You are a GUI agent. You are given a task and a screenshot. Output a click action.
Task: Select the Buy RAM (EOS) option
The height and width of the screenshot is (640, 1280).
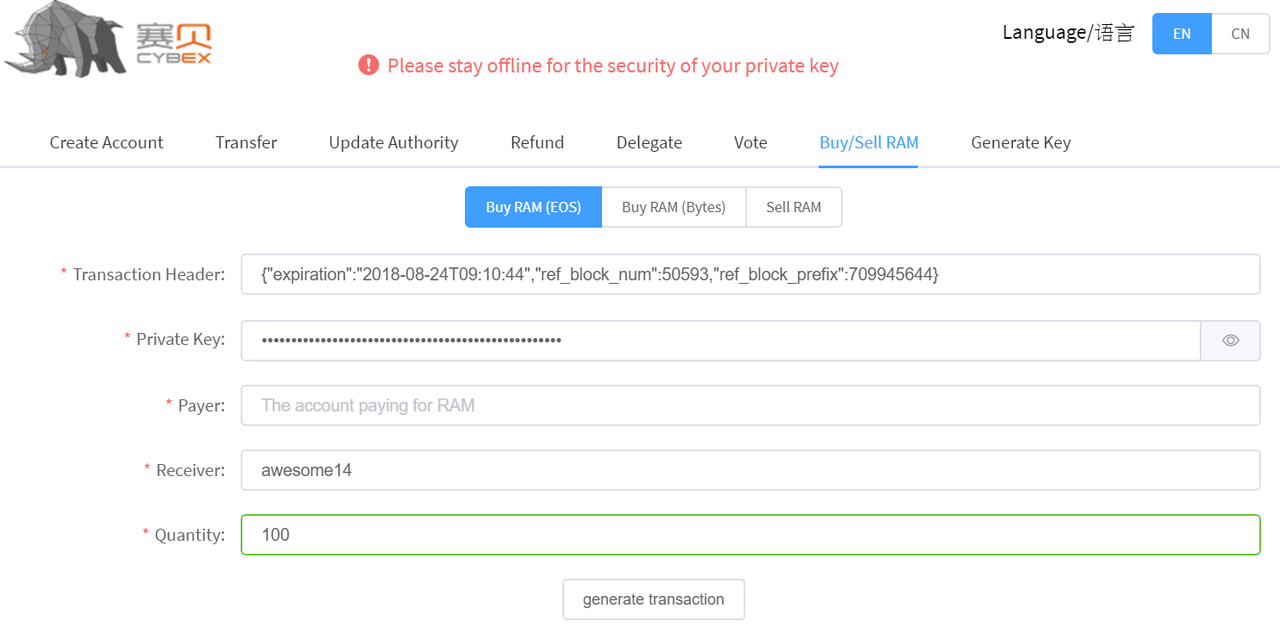point(533,207)
